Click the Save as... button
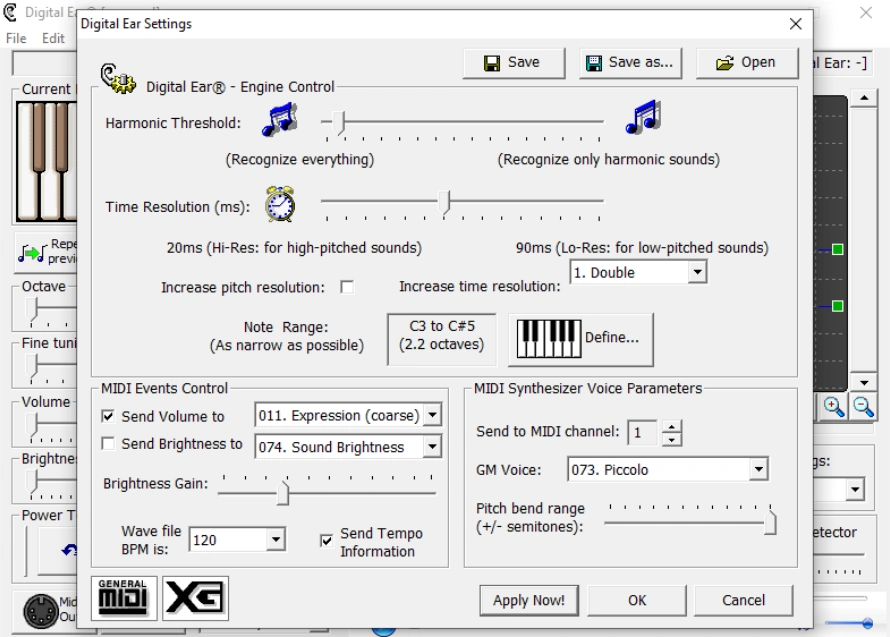The width and height of the screenshot is (890, 637). (x=630, y=62)
